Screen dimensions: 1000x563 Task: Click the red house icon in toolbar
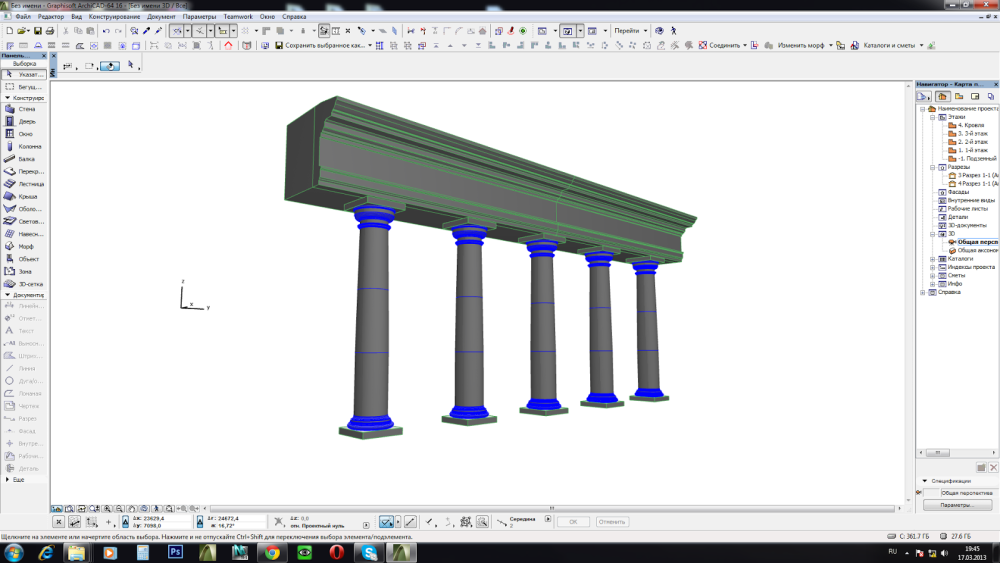click(x=228, y=45)
